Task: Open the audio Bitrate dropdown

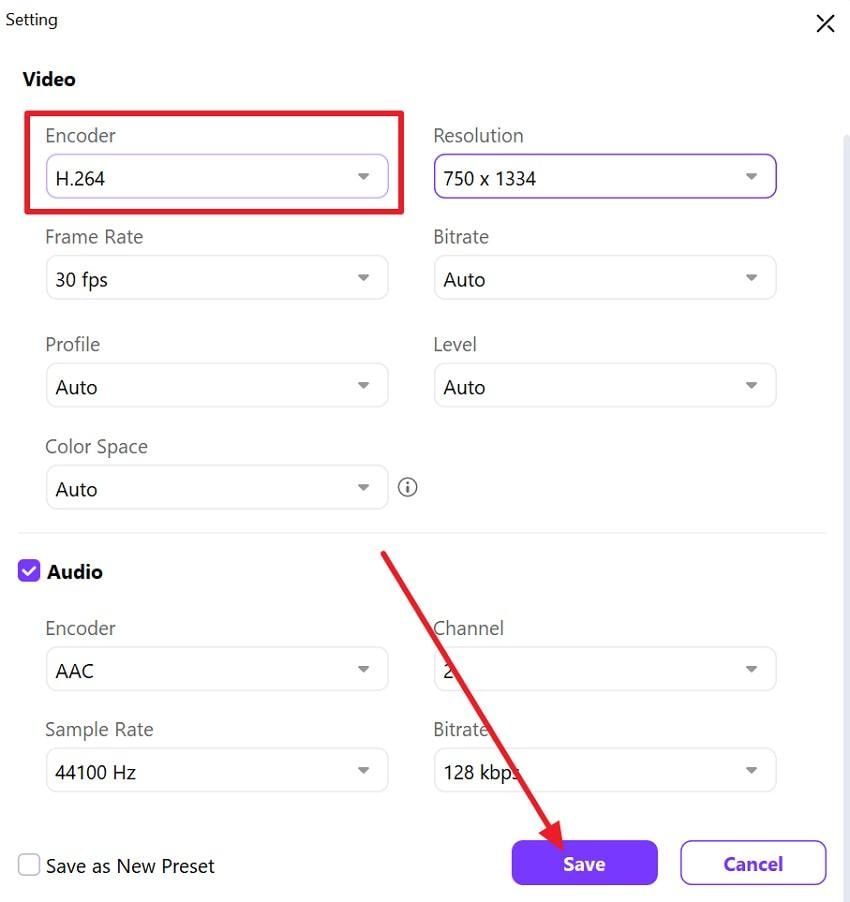Action: (751, 770)
